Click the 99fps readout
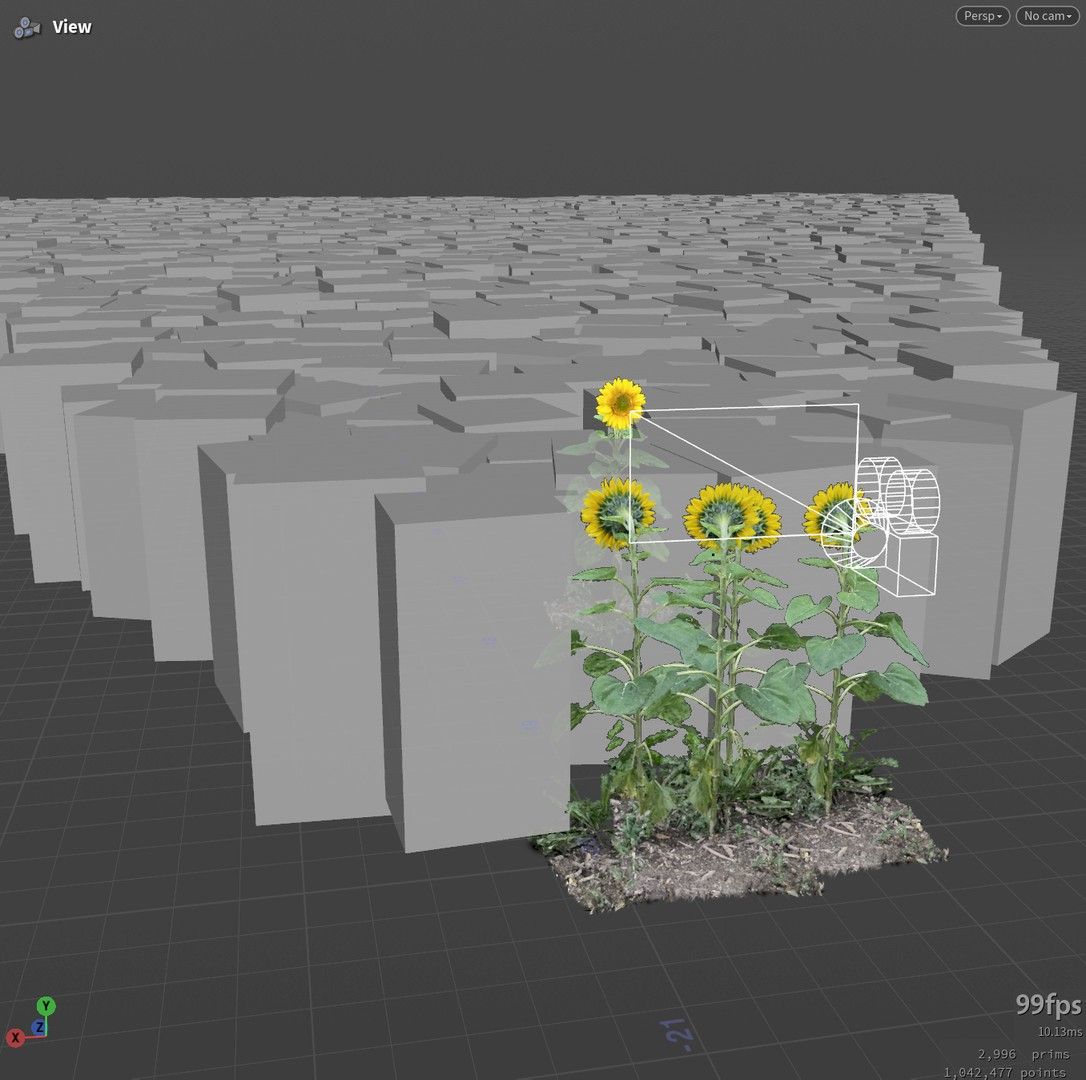The image size is (1086, 1080). pyautogui.click(x=1048, y=1004)
